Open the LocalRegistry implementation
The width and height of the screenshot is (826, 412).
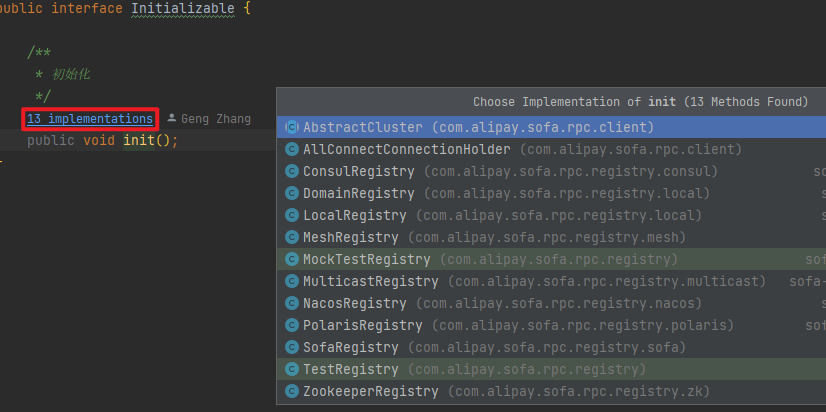pyautogui.click(x=551, y=215)
